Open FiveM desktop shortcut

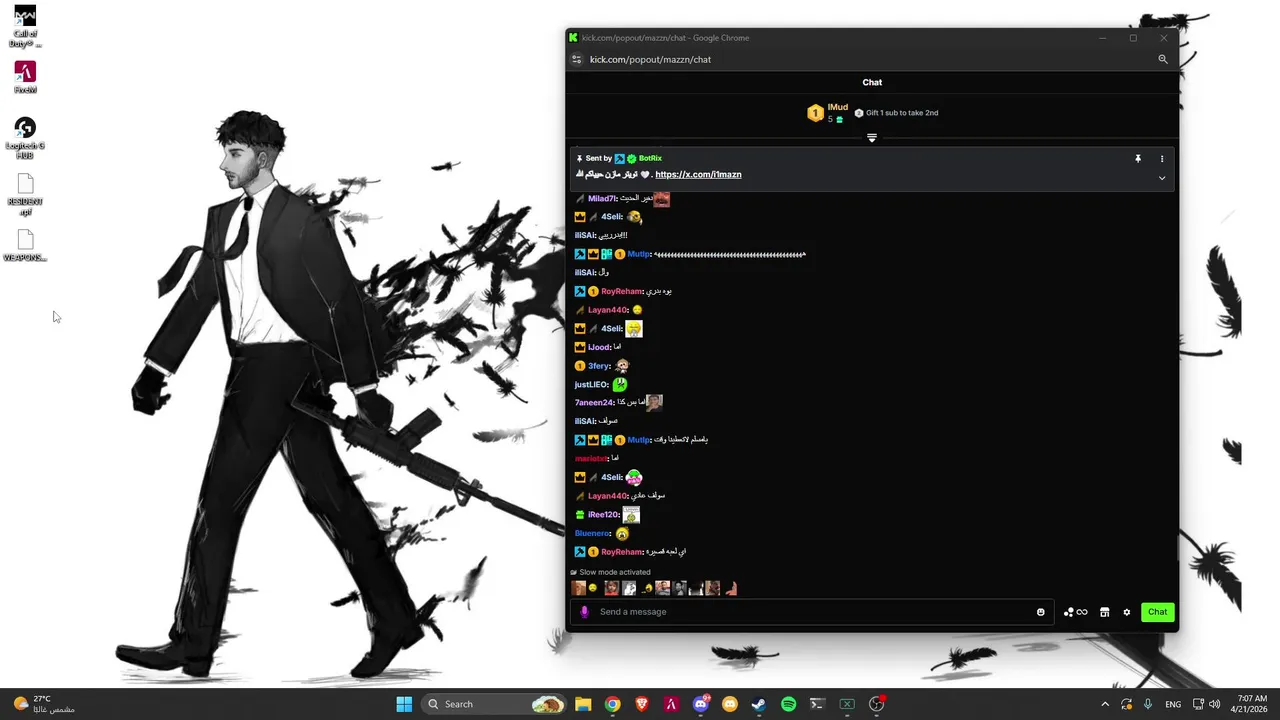click(25, 77)
